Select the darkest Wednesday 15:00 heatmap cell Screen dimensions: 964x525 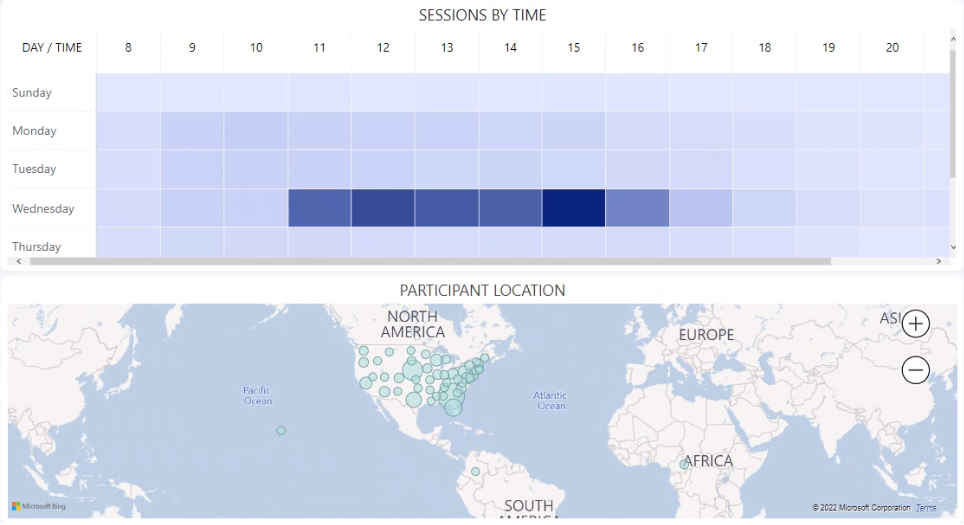[x=574, y=208]
